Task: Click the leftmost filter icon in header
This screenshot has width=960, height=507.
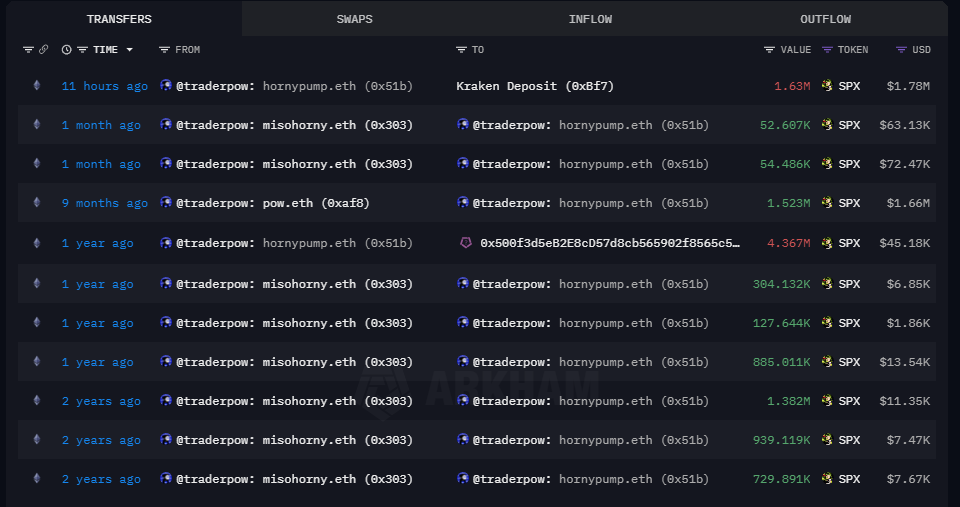Action: point(28,50)
